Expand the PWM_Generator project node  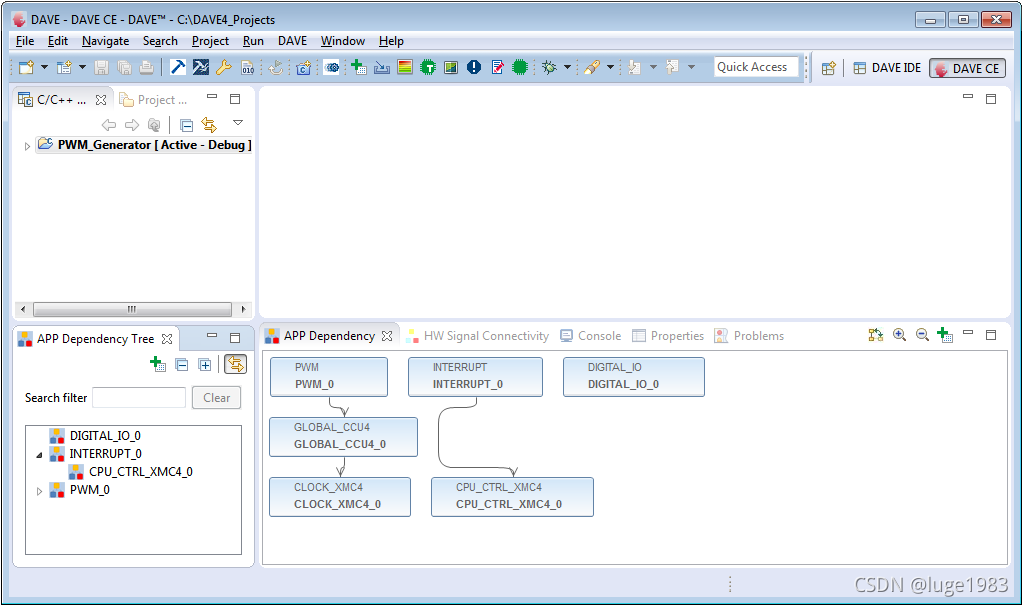27,146
